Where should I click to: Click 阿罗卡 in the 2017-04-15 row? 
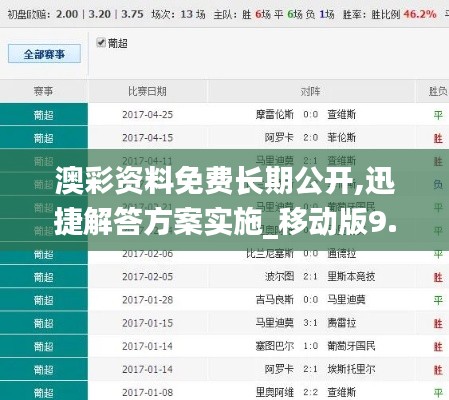[x=279, y=138]
